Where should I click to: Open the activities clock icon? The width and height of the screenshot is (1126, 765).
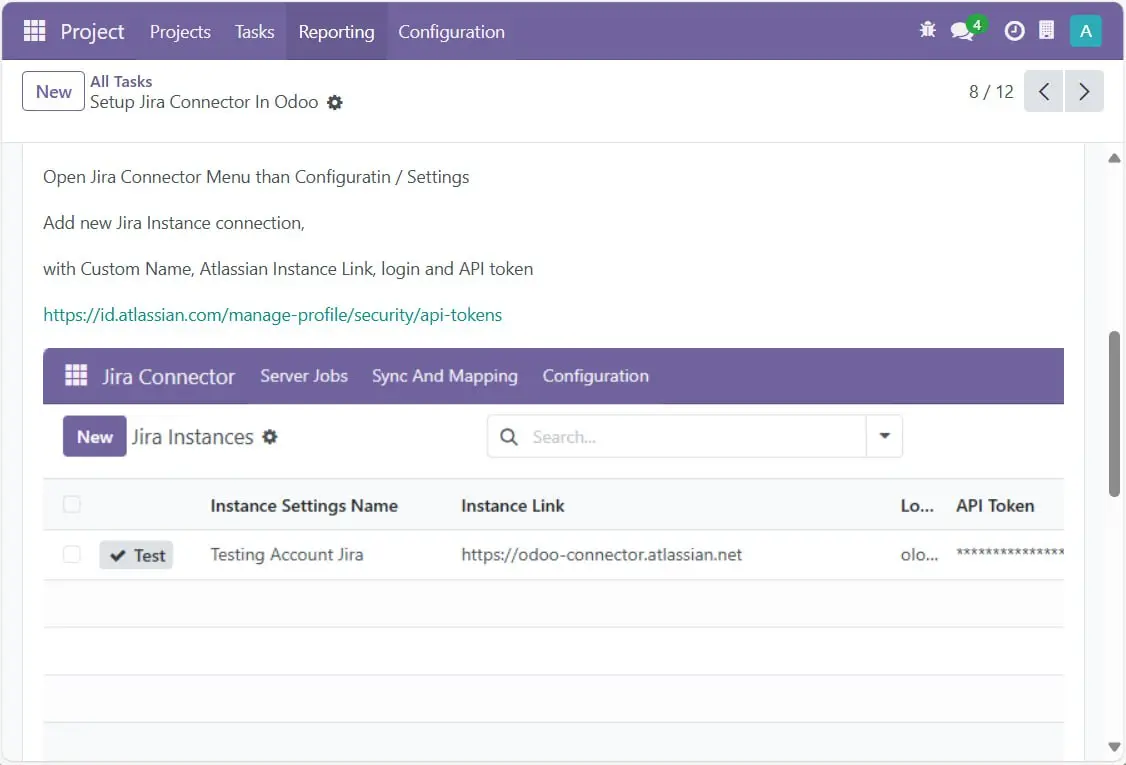coord(1014,31)
